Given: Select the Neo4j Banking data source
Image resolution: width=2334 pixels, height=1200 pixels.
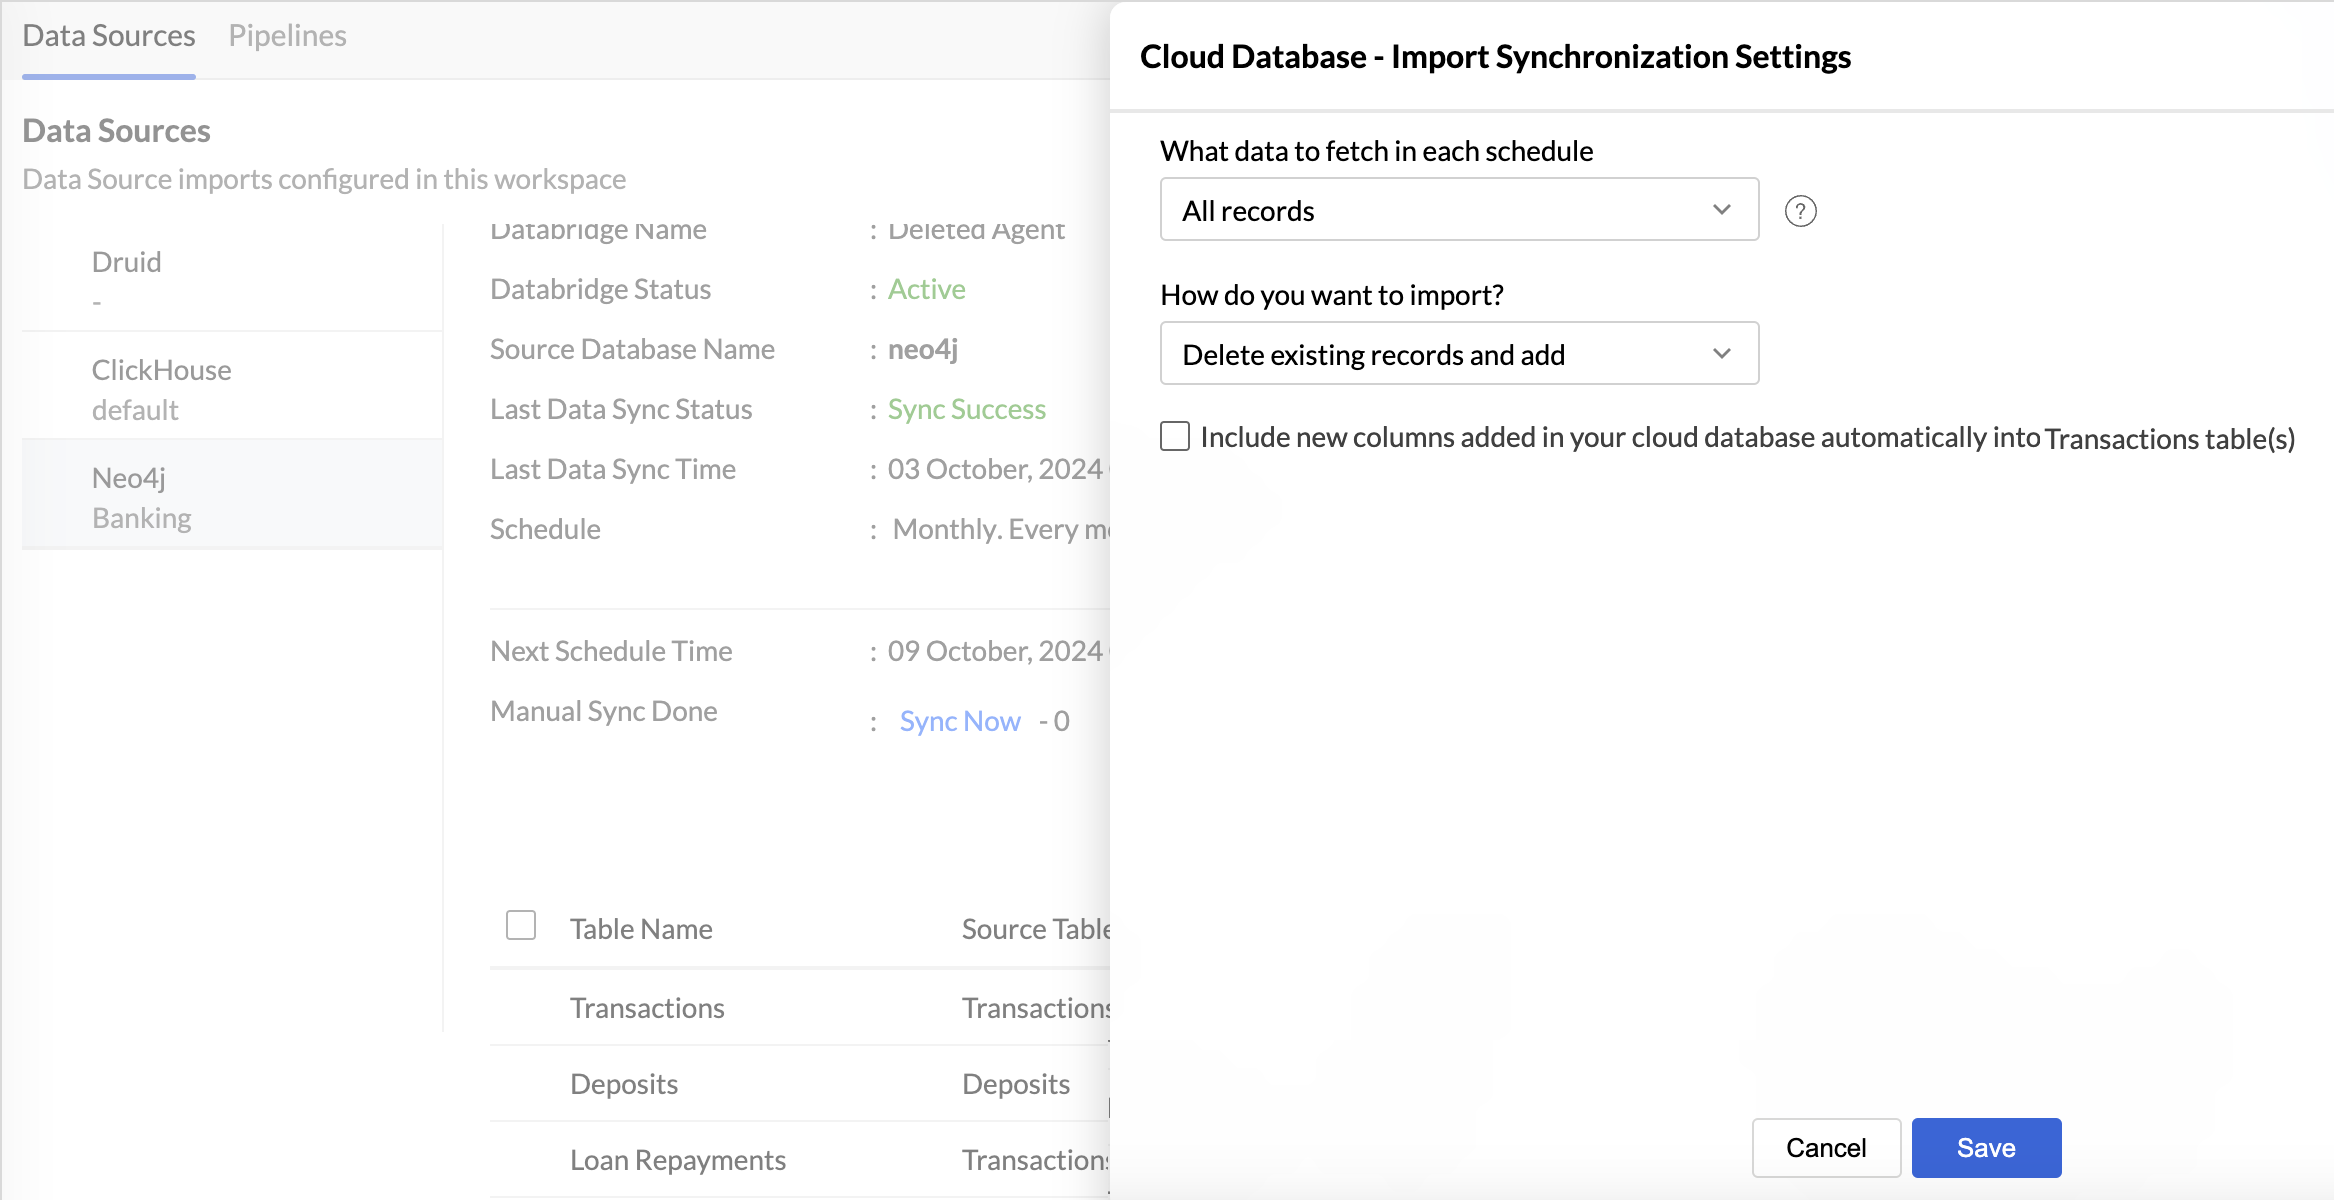Looking at the screenshot, I should click(141, 497).
